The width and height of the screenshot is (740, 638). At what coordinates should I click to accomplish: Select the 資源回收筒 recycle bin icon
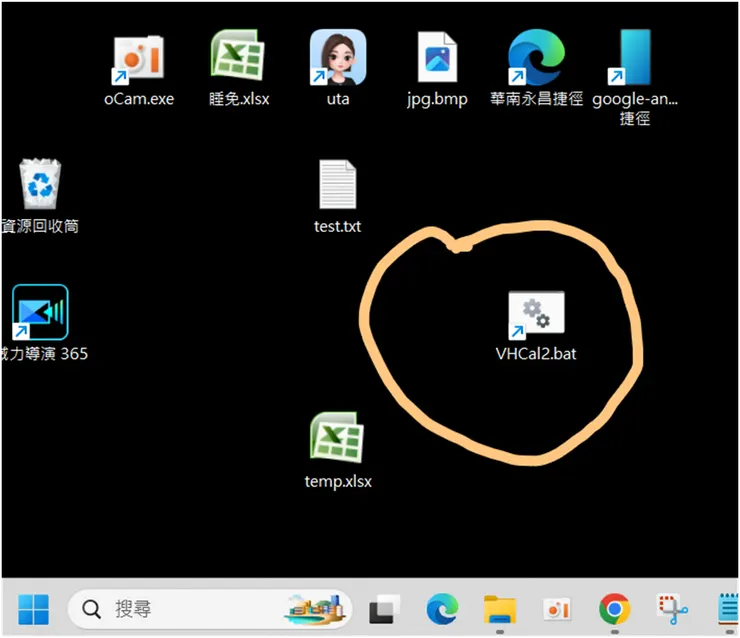(40, 184)
